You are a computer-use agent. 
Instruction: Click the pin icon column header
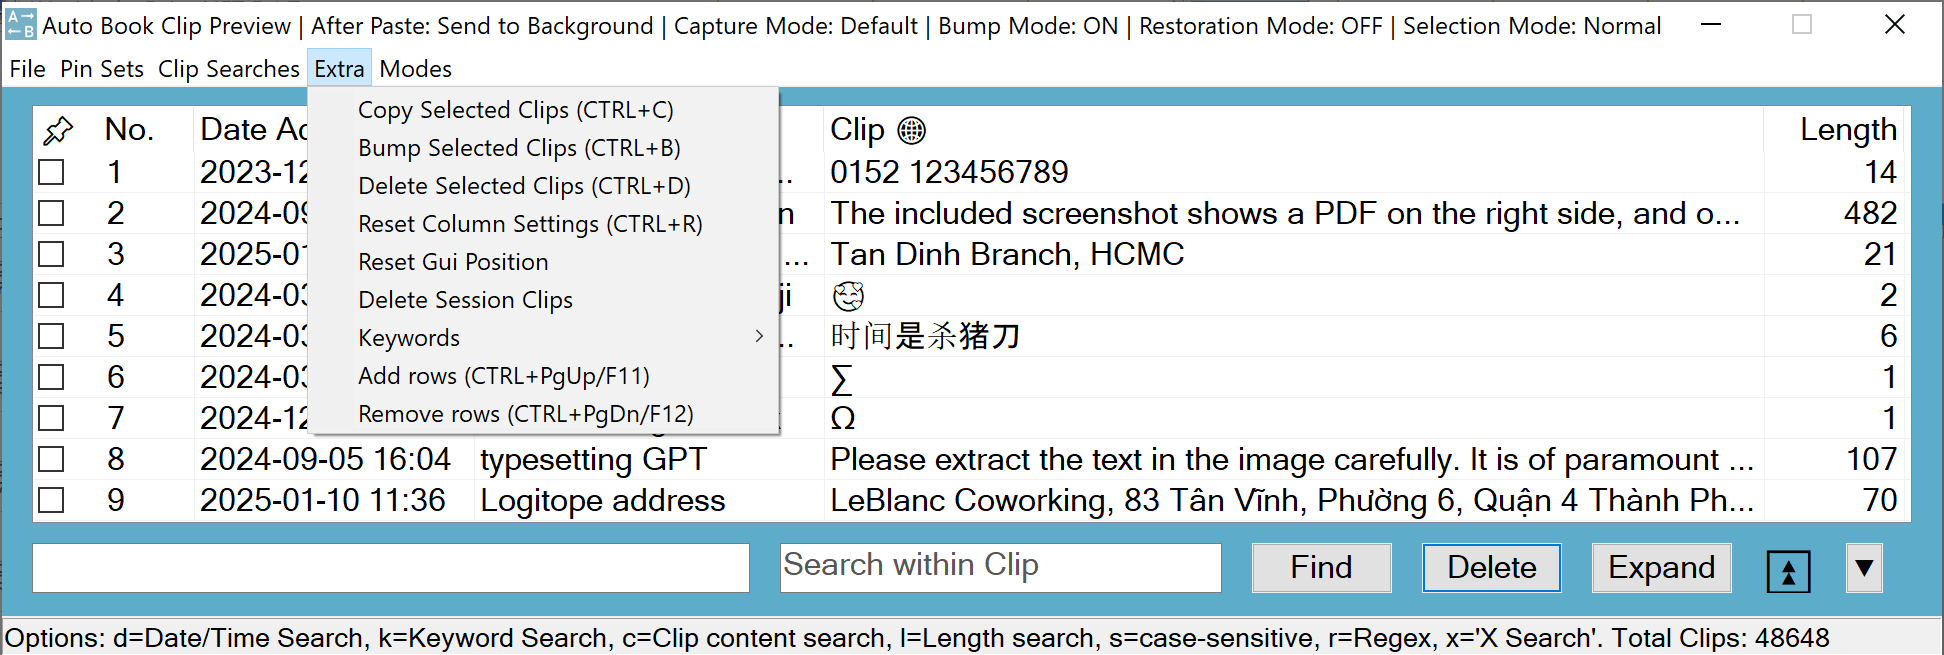click(58, 130)
